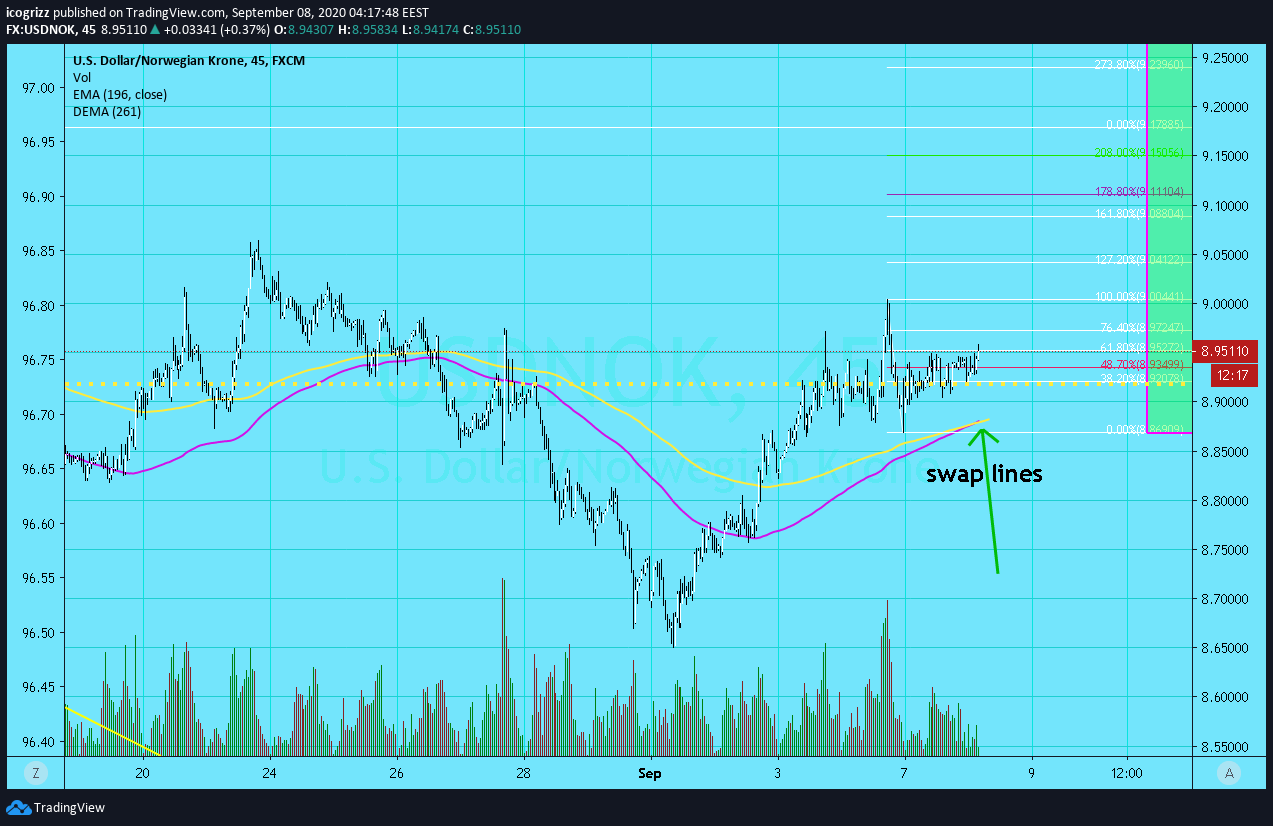This screenshot has height=826, width=1273.
Task: Select the 100.00% Fibonacci level label
Action: [x=1139, y=296]
